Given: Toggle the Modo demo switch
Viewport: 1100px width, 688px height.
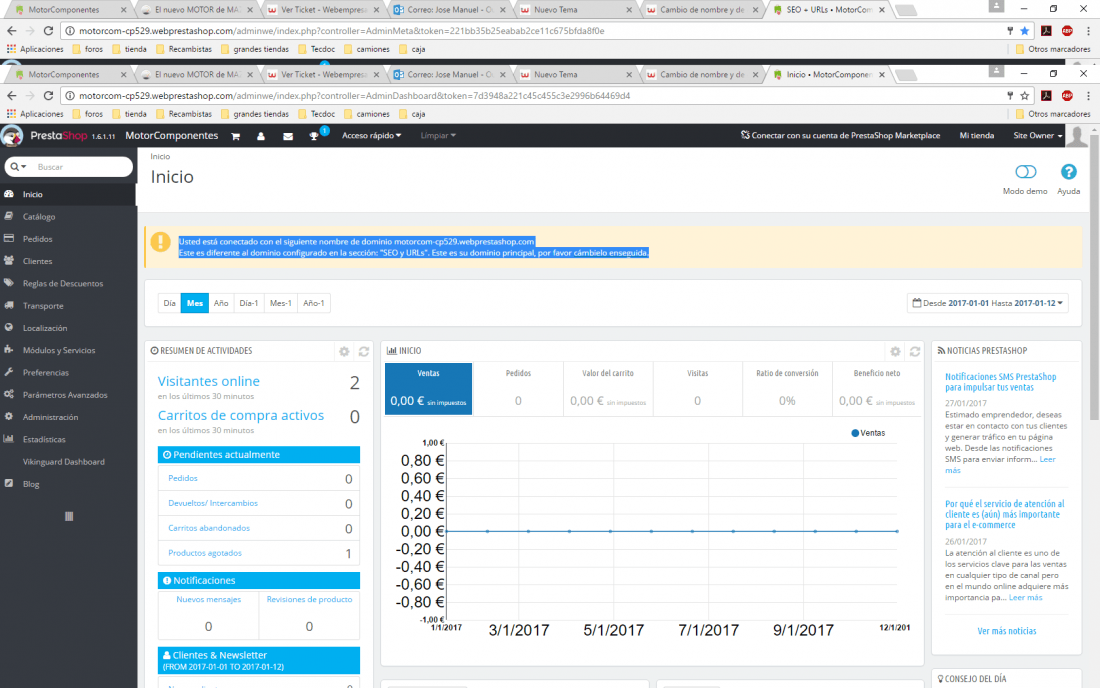Looking at the screenshot, I should tap(1026, 172).
